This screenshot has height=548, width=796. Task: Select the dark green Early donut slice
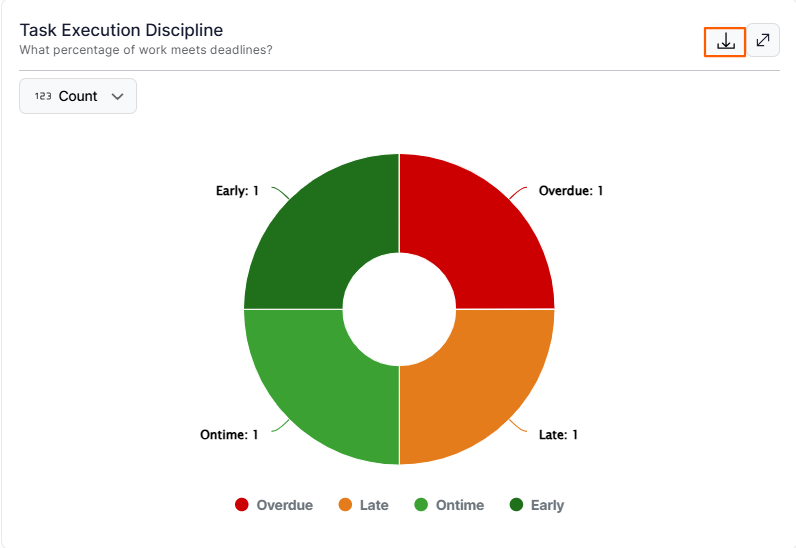322,232
